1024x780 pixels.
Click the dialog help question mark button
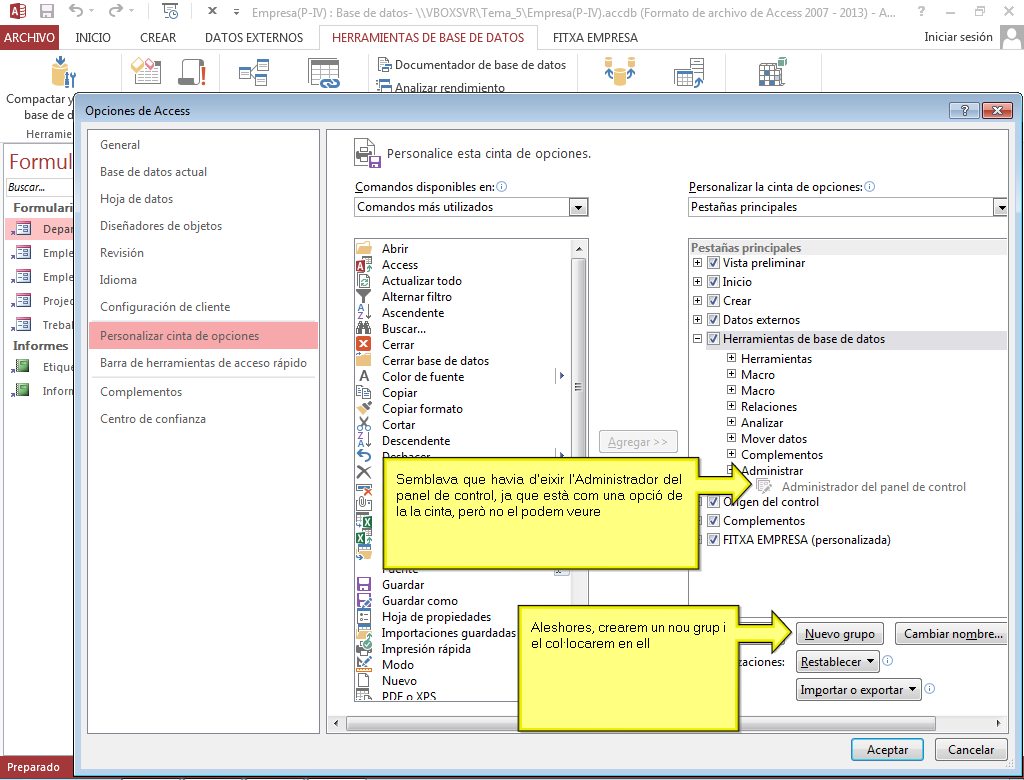coord(964,110)
